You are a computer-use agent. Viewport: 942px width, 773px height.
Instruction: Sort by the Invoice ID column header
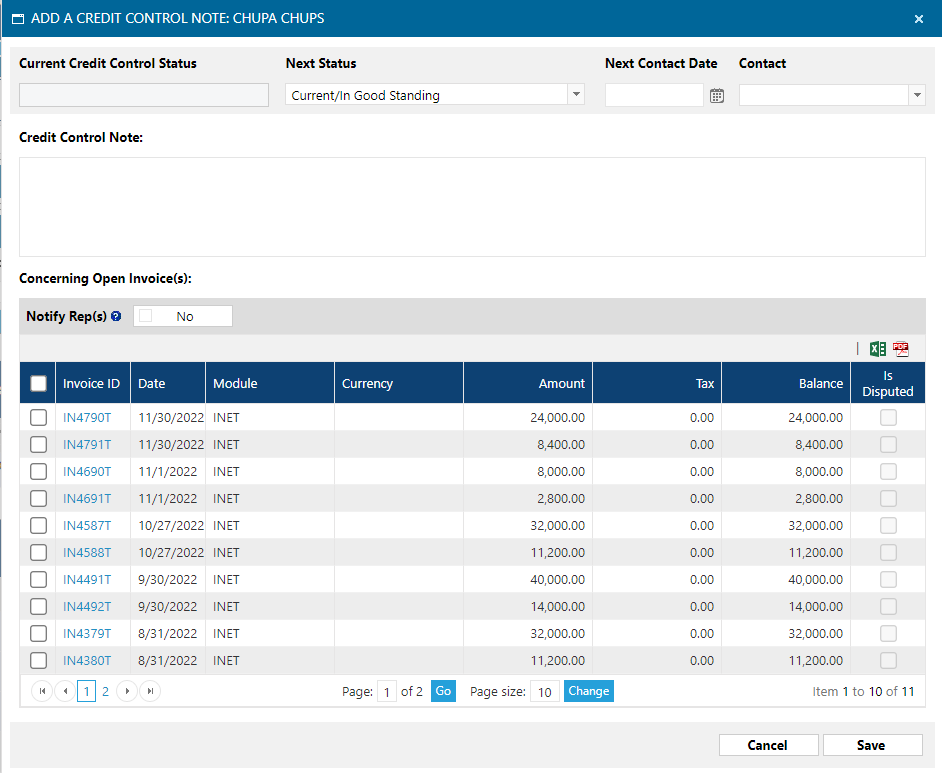(x=91, y=383)
